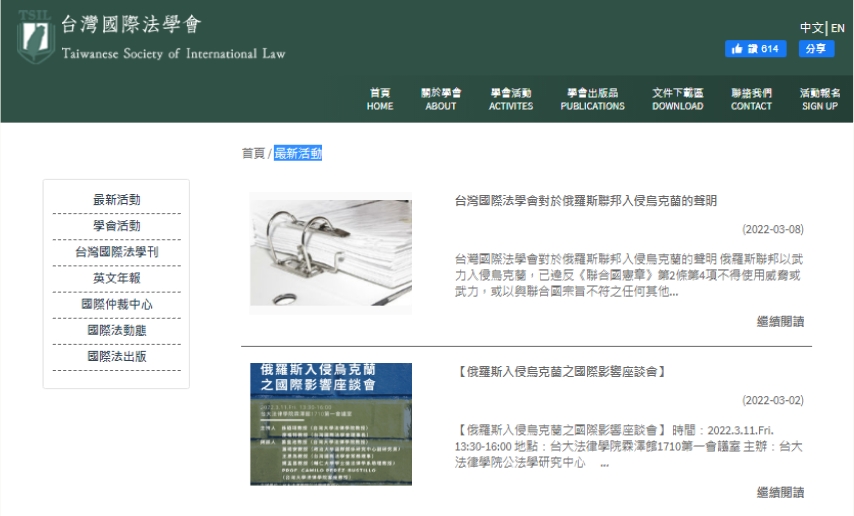Click the Facebook Like button
The width and height of the screenshot is (854, 516).
click(755, 49)
